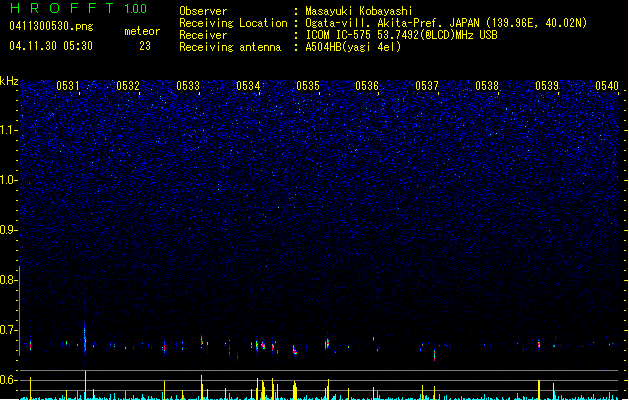Click the 0537 time marker
The height and width of the screenshot is (400, 629).
427,86
